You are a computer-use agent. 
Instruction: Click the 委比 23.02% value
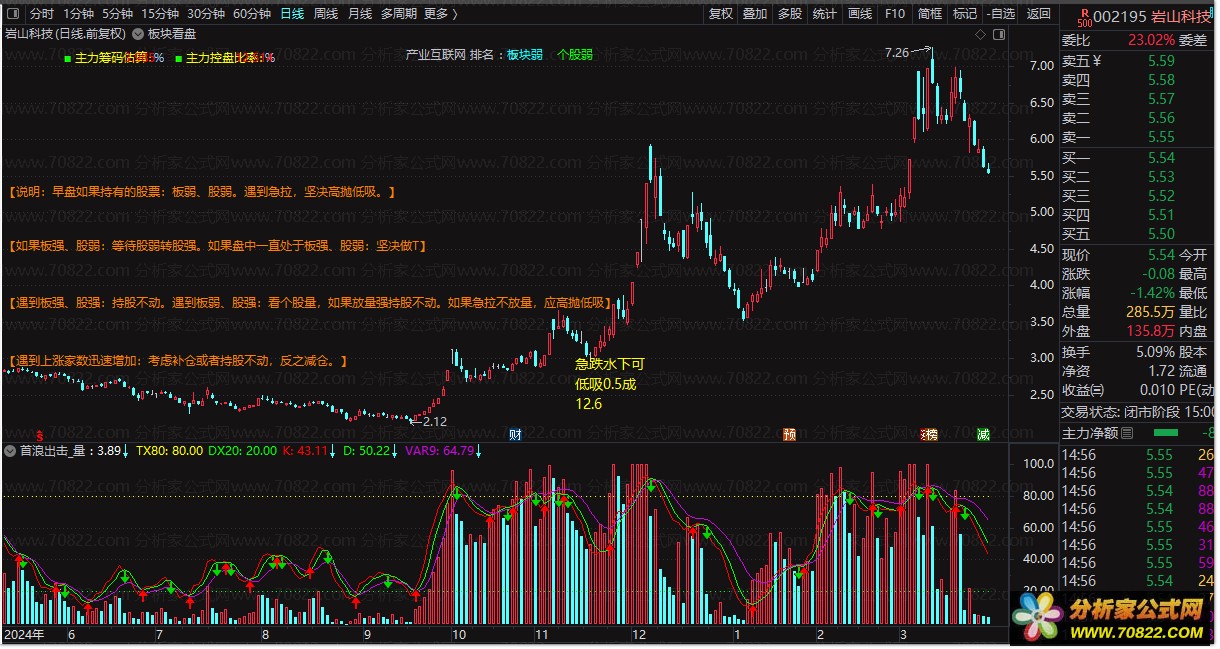click(x=1150, y=41)
